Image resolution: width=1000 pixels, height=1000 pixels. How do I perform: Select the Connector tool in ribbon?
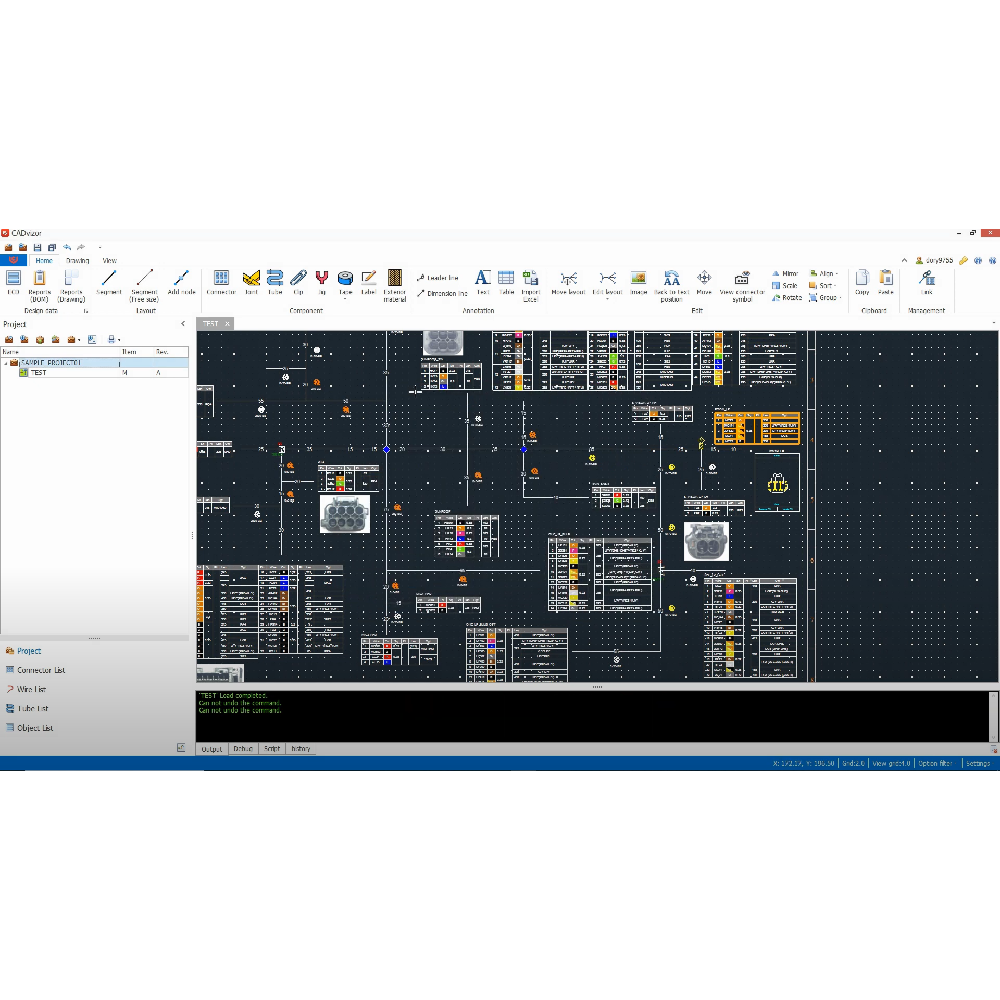[221, 281]
